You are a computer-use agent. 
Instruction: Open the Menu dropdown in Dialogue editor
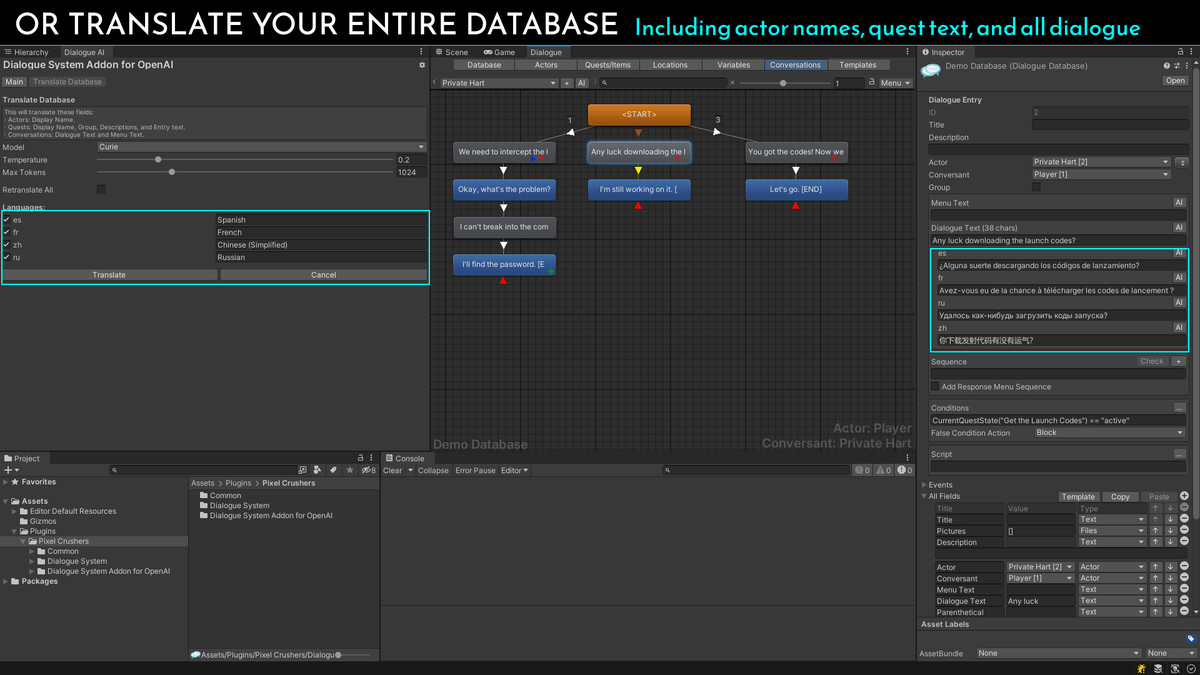[x=894, y=83]
